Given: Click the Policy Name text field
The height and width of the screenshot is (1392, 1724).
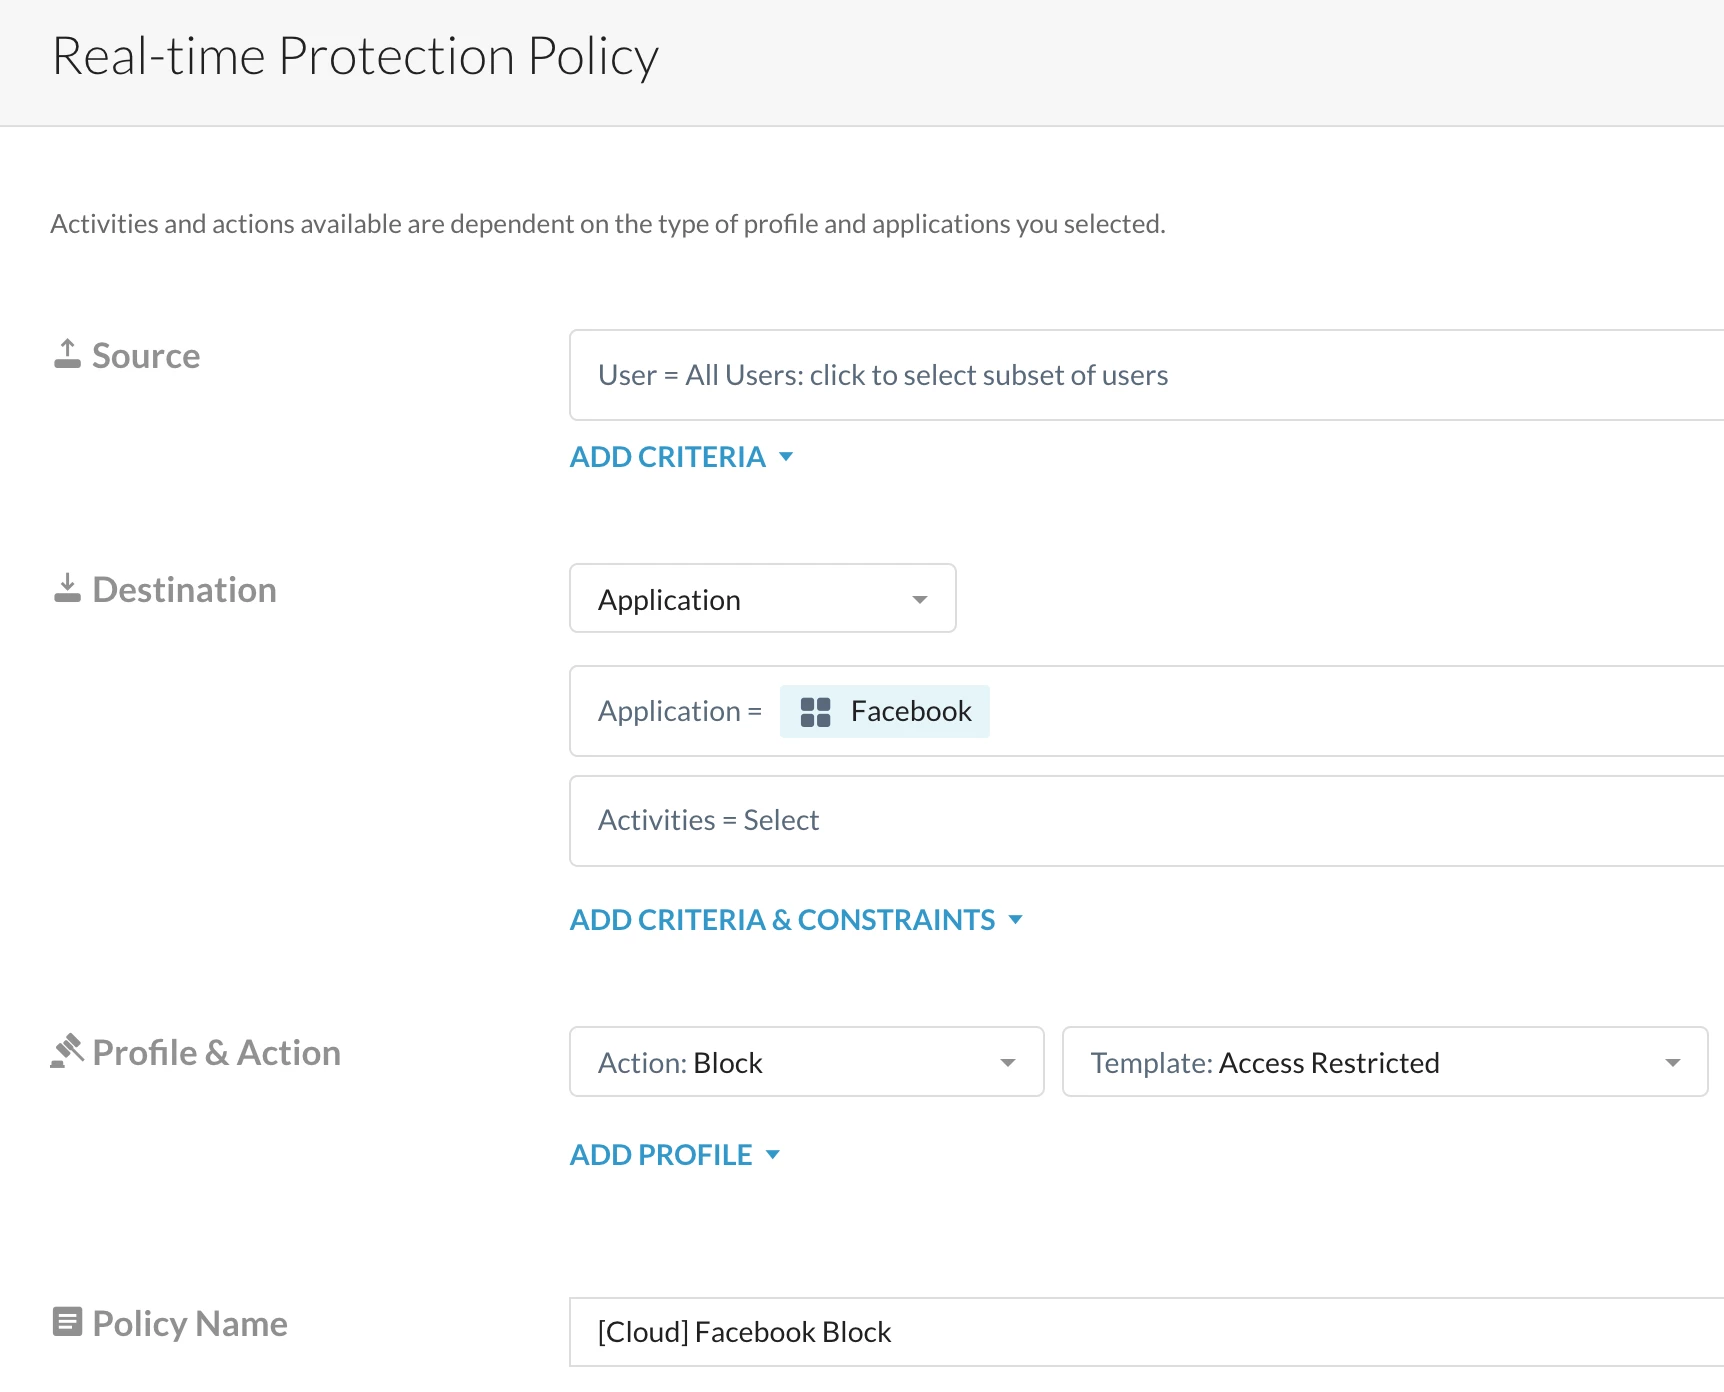Looking at the screenshot, I should (x=1140, y=1332).
